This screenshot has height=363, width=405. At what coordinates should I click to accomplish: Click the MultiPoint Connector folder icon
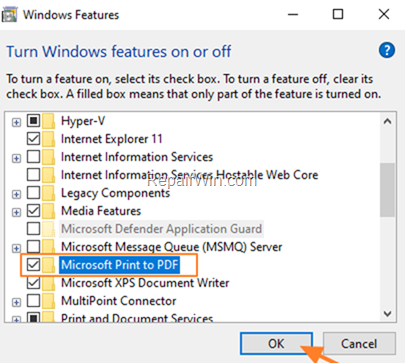(49, 301)
